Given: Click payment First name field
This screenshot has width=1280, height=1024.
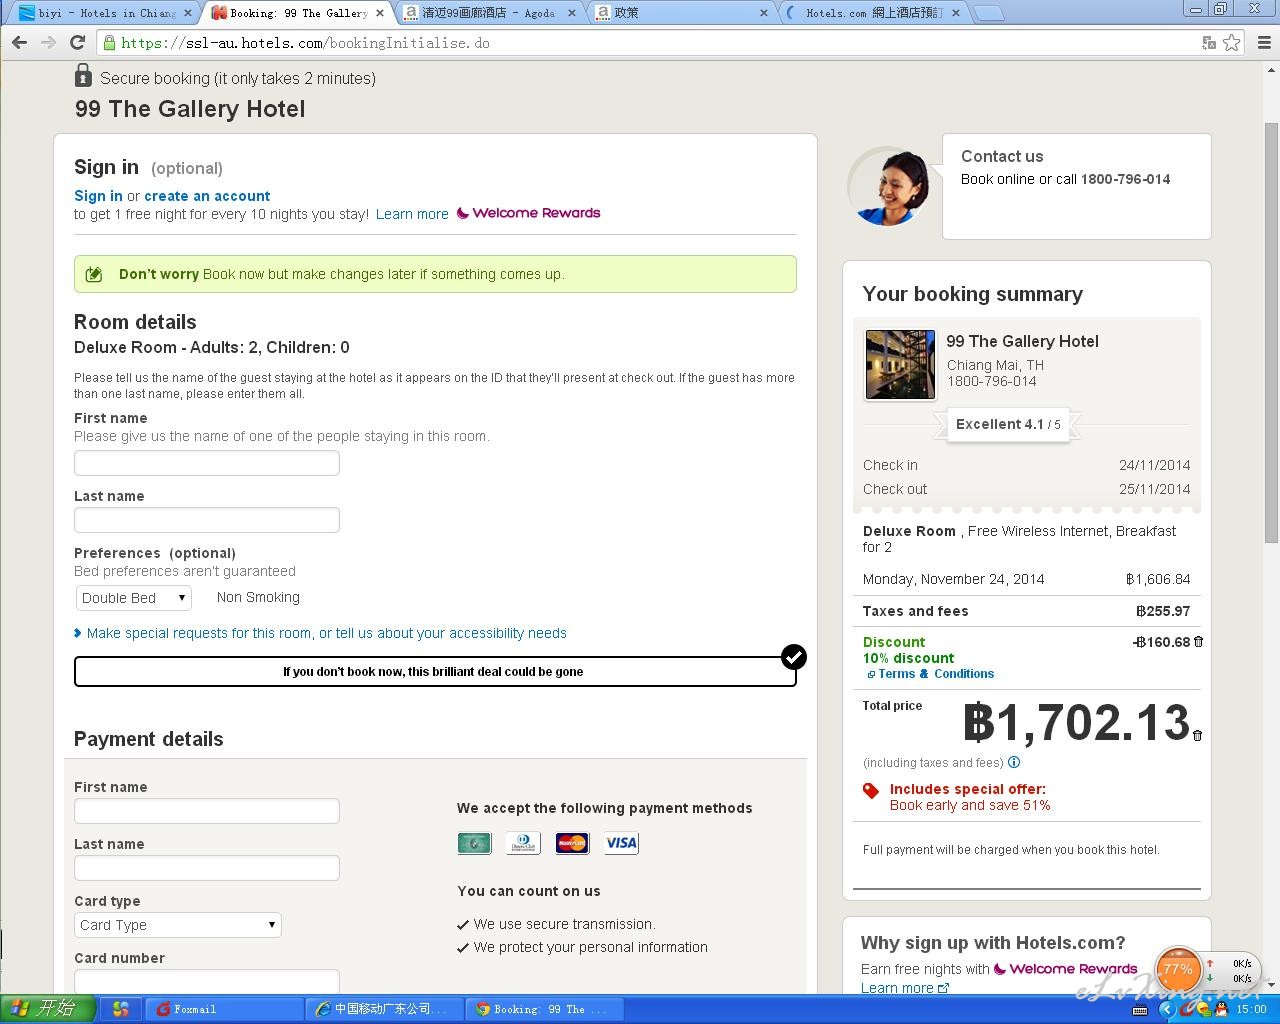Looking at the screenshot, I should pyautogui.click(x=207, y=811).
